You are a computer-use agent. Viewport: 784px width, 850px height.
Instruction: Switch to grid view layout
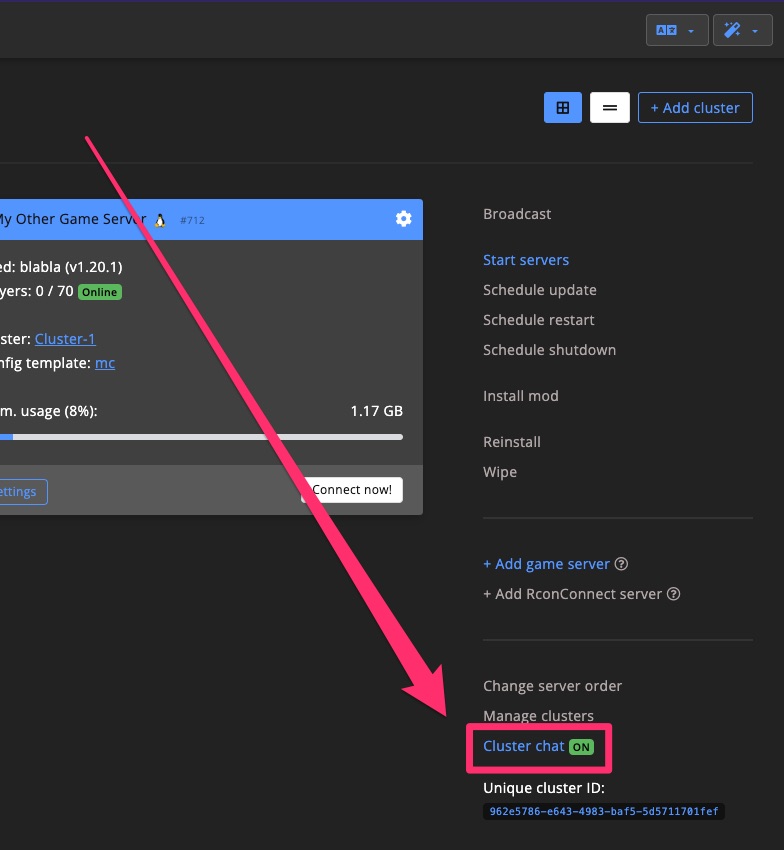[x=562, y=107]
